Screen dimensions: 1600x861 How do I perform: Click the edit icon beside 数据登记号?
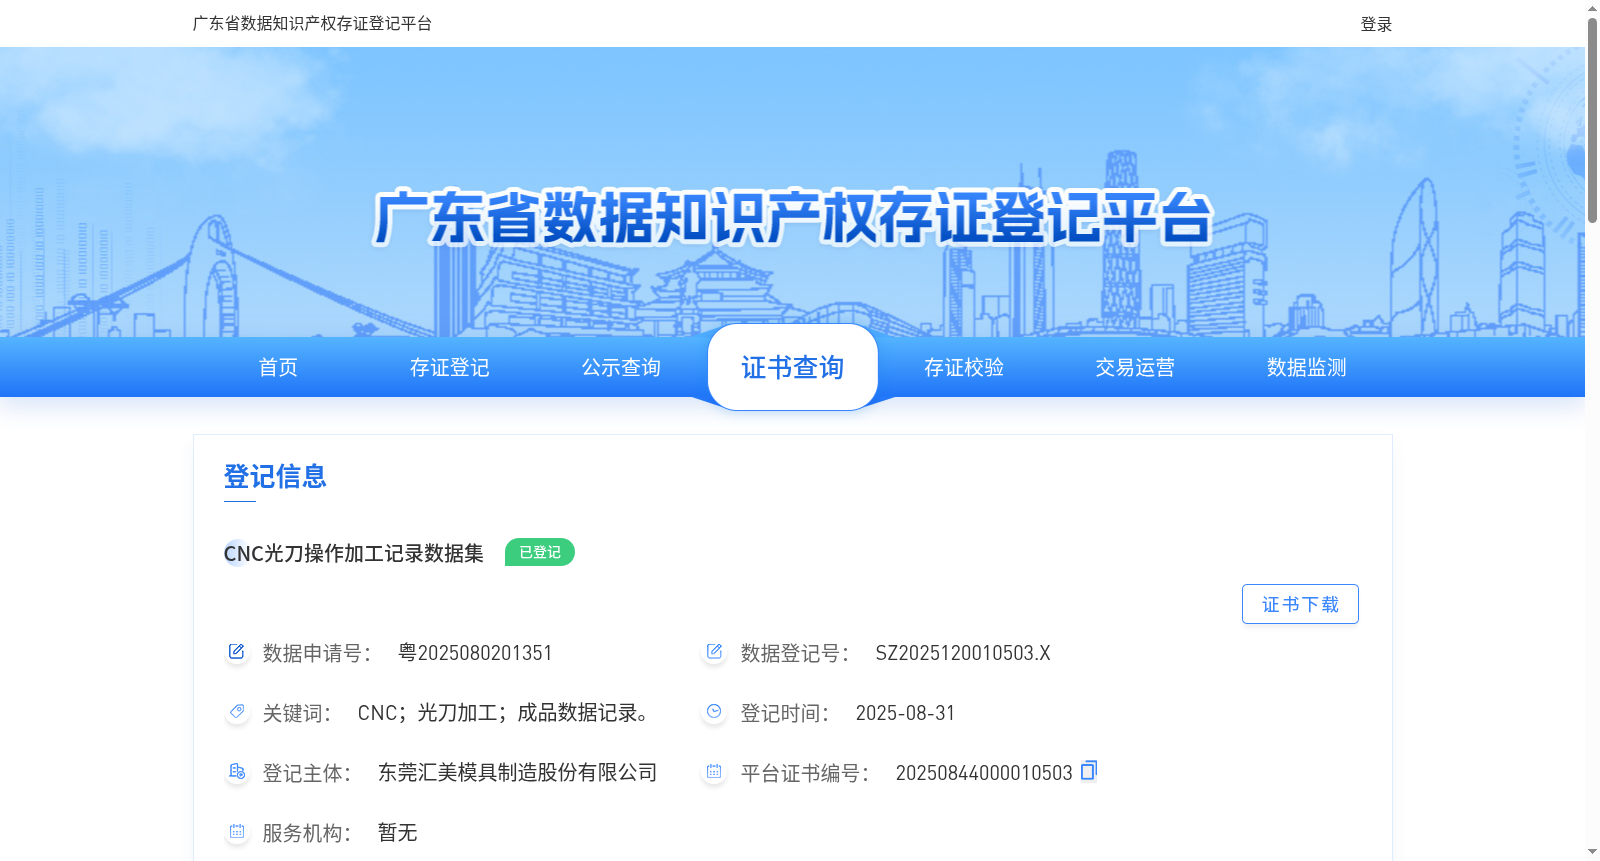(x=714, y=652)
